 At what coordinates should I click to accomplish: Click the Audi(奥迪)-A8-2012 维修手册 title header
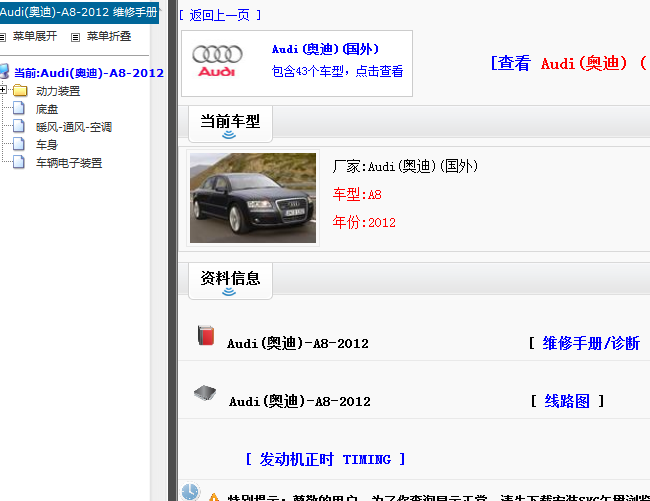(79, 12)
